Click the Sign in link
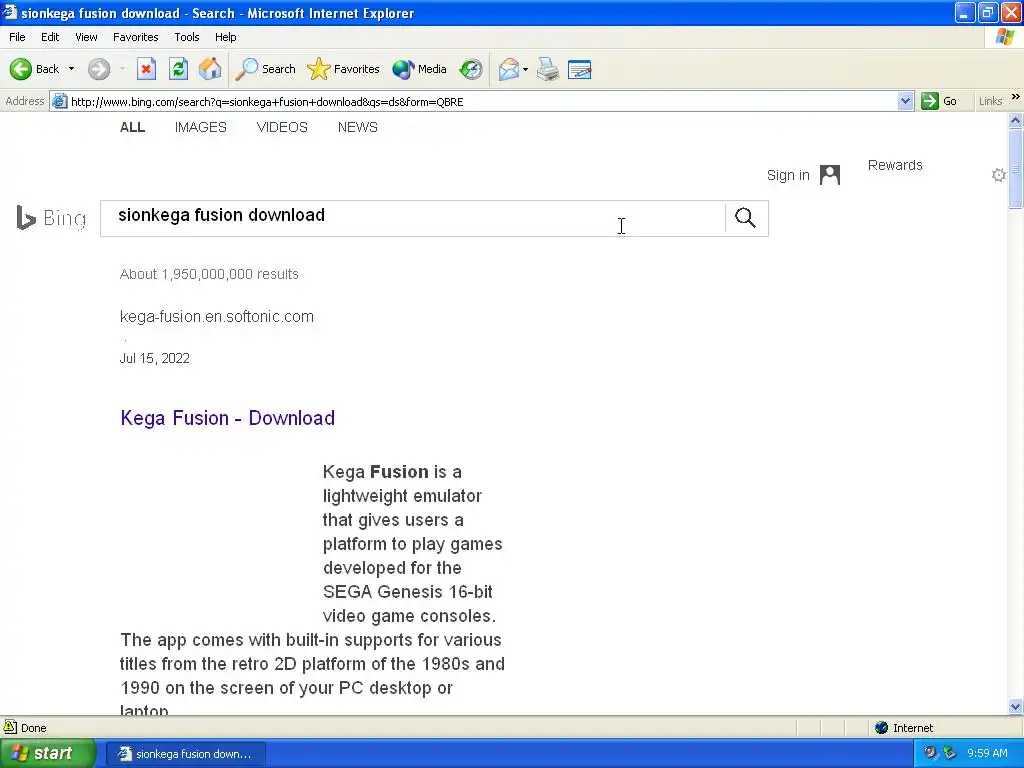 (788, 175)
